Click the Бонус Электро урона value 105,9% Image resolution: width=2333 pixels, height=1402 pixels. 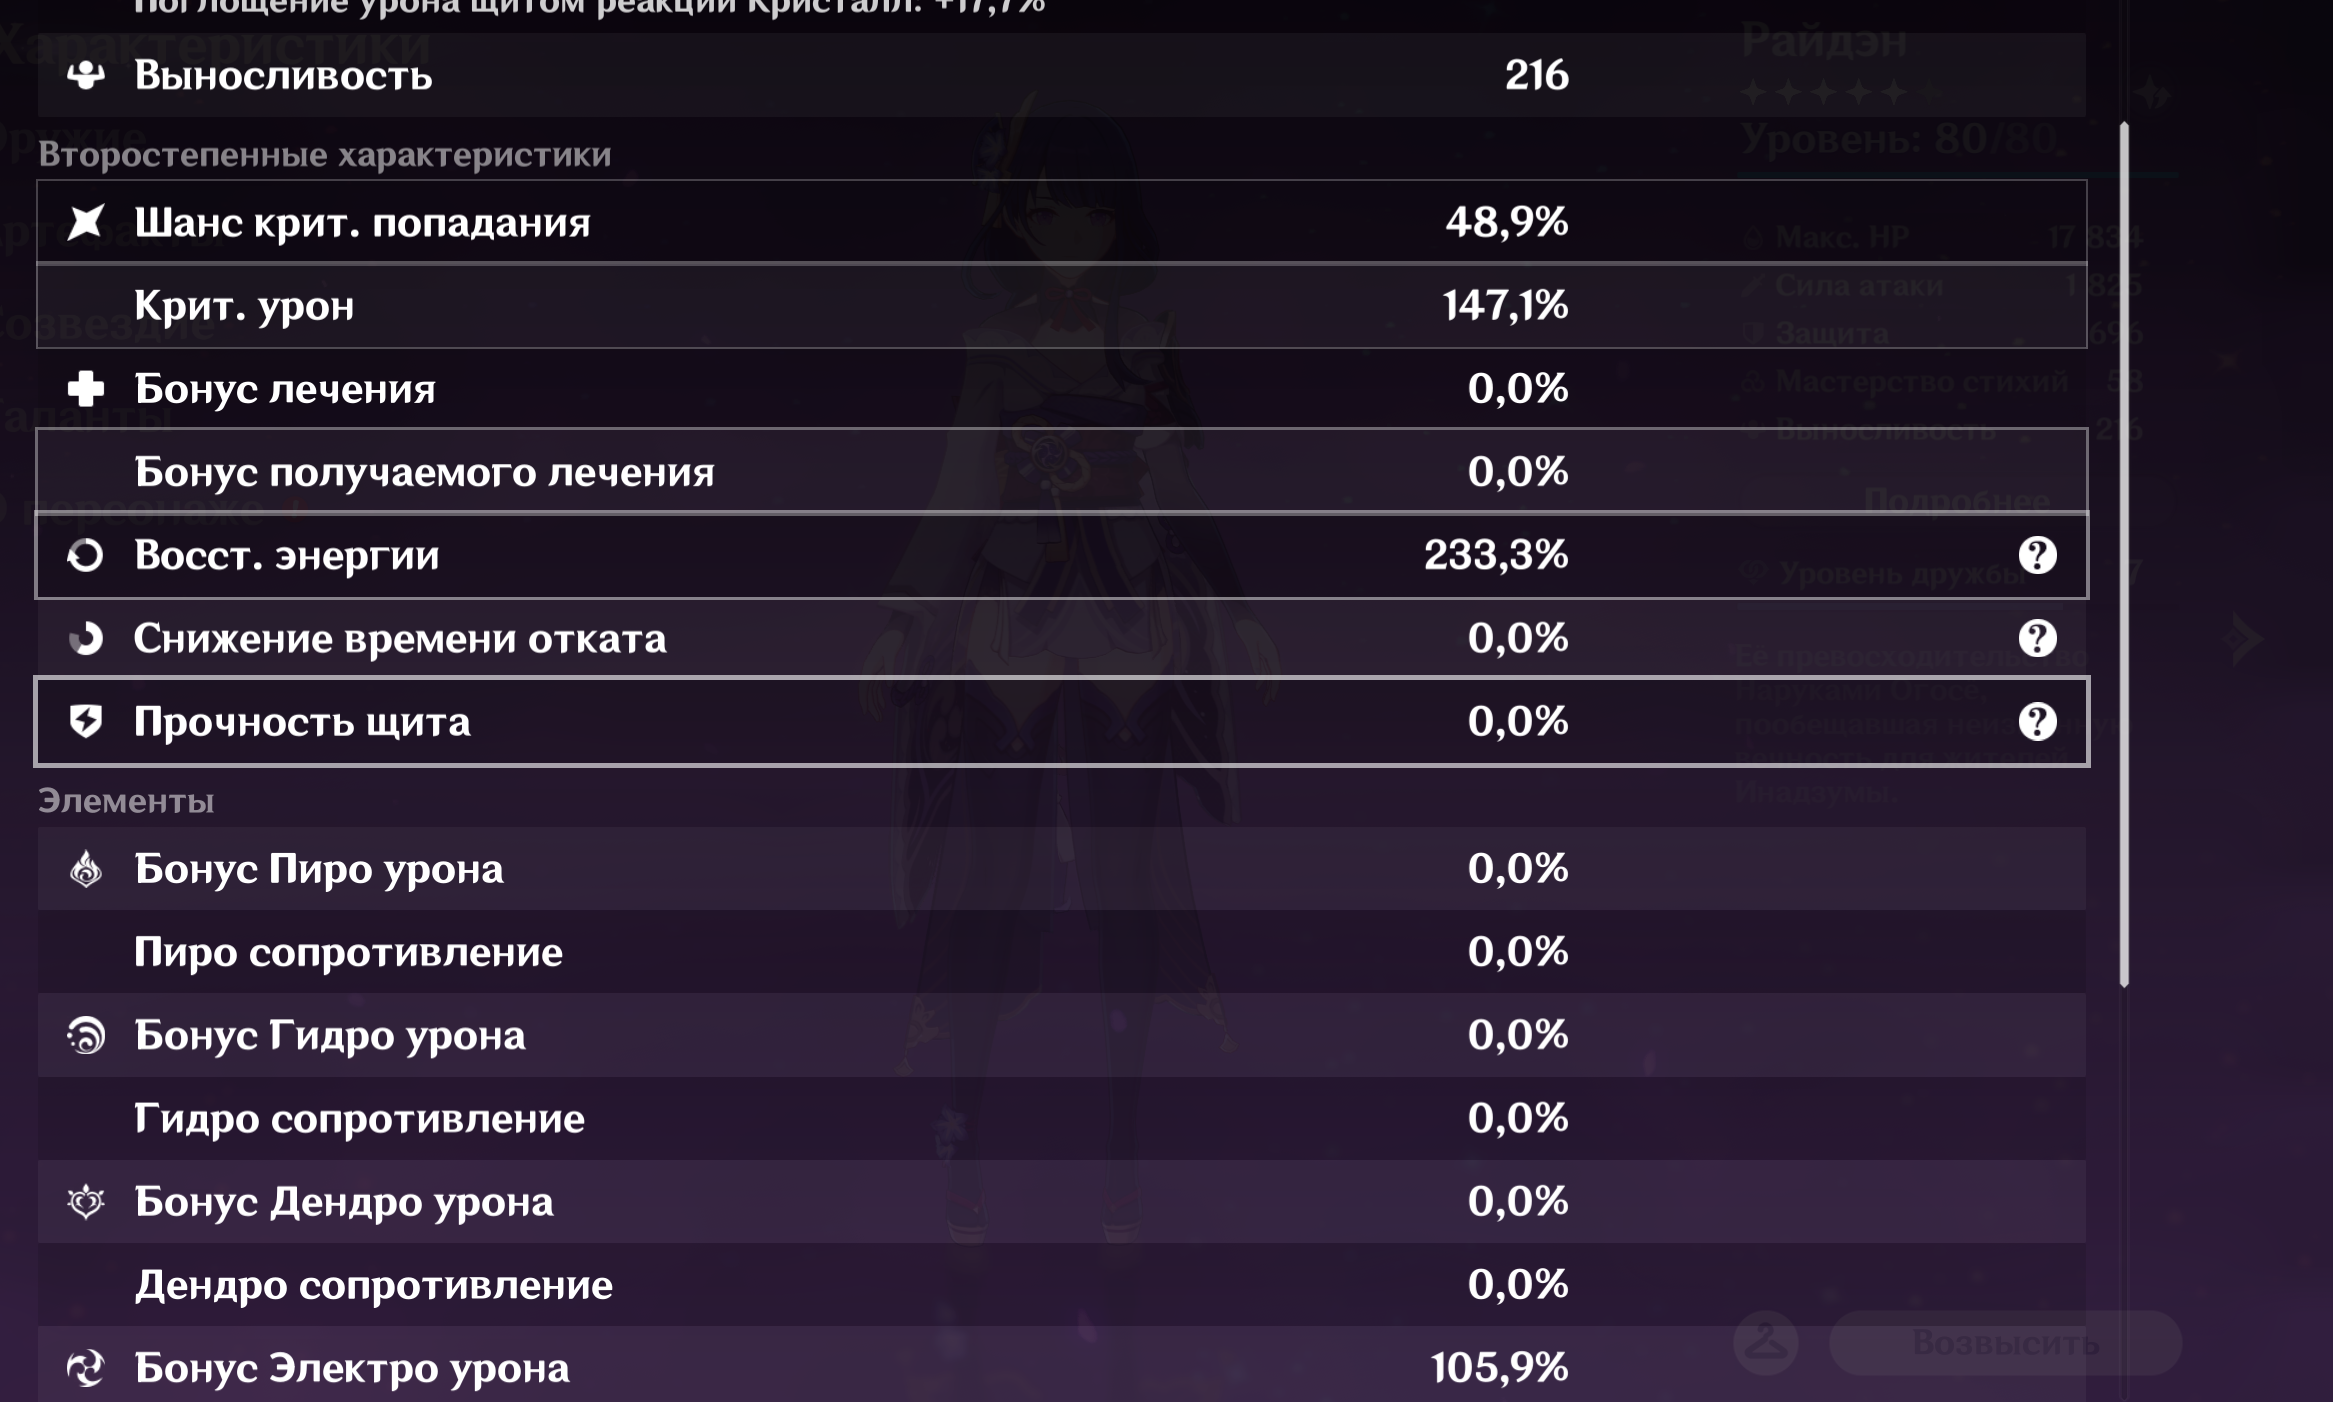(x=1499, y=1368)
